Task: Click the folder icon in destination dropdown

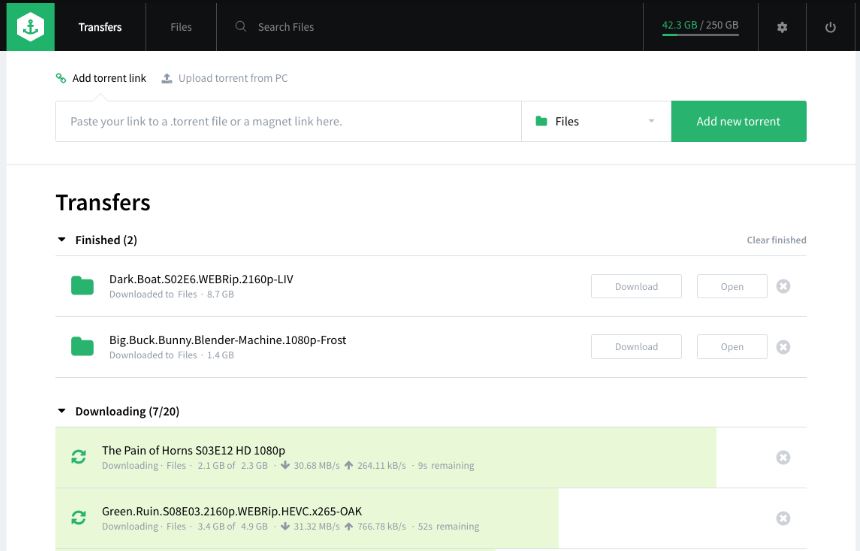Action: pyautogui.click(x=541, y=121)
